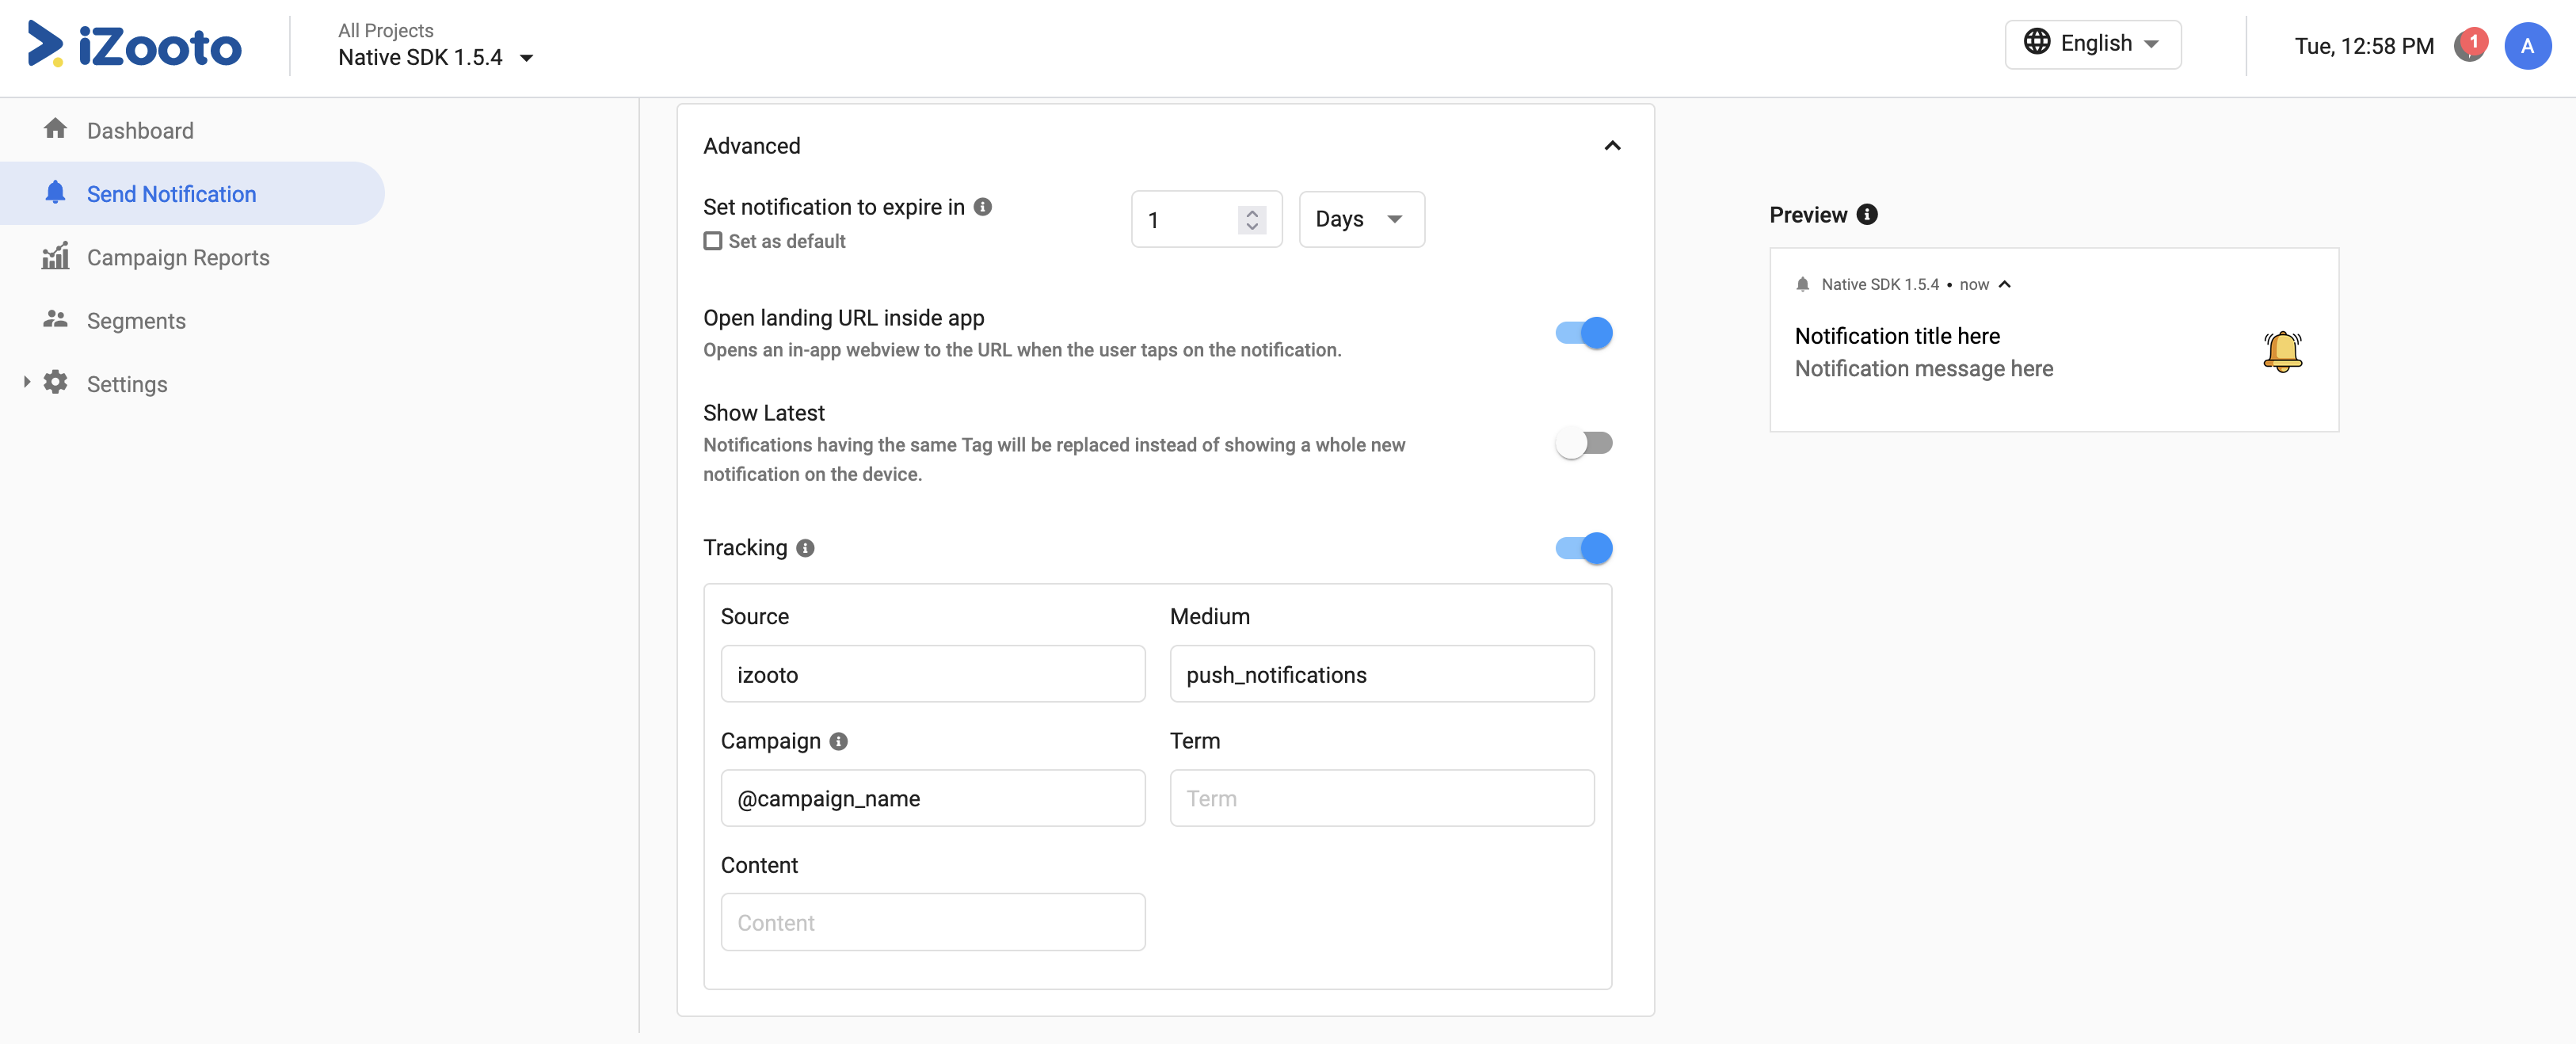Go to Campaign Reports
2576x1044 pixels.
click(178, 258)
